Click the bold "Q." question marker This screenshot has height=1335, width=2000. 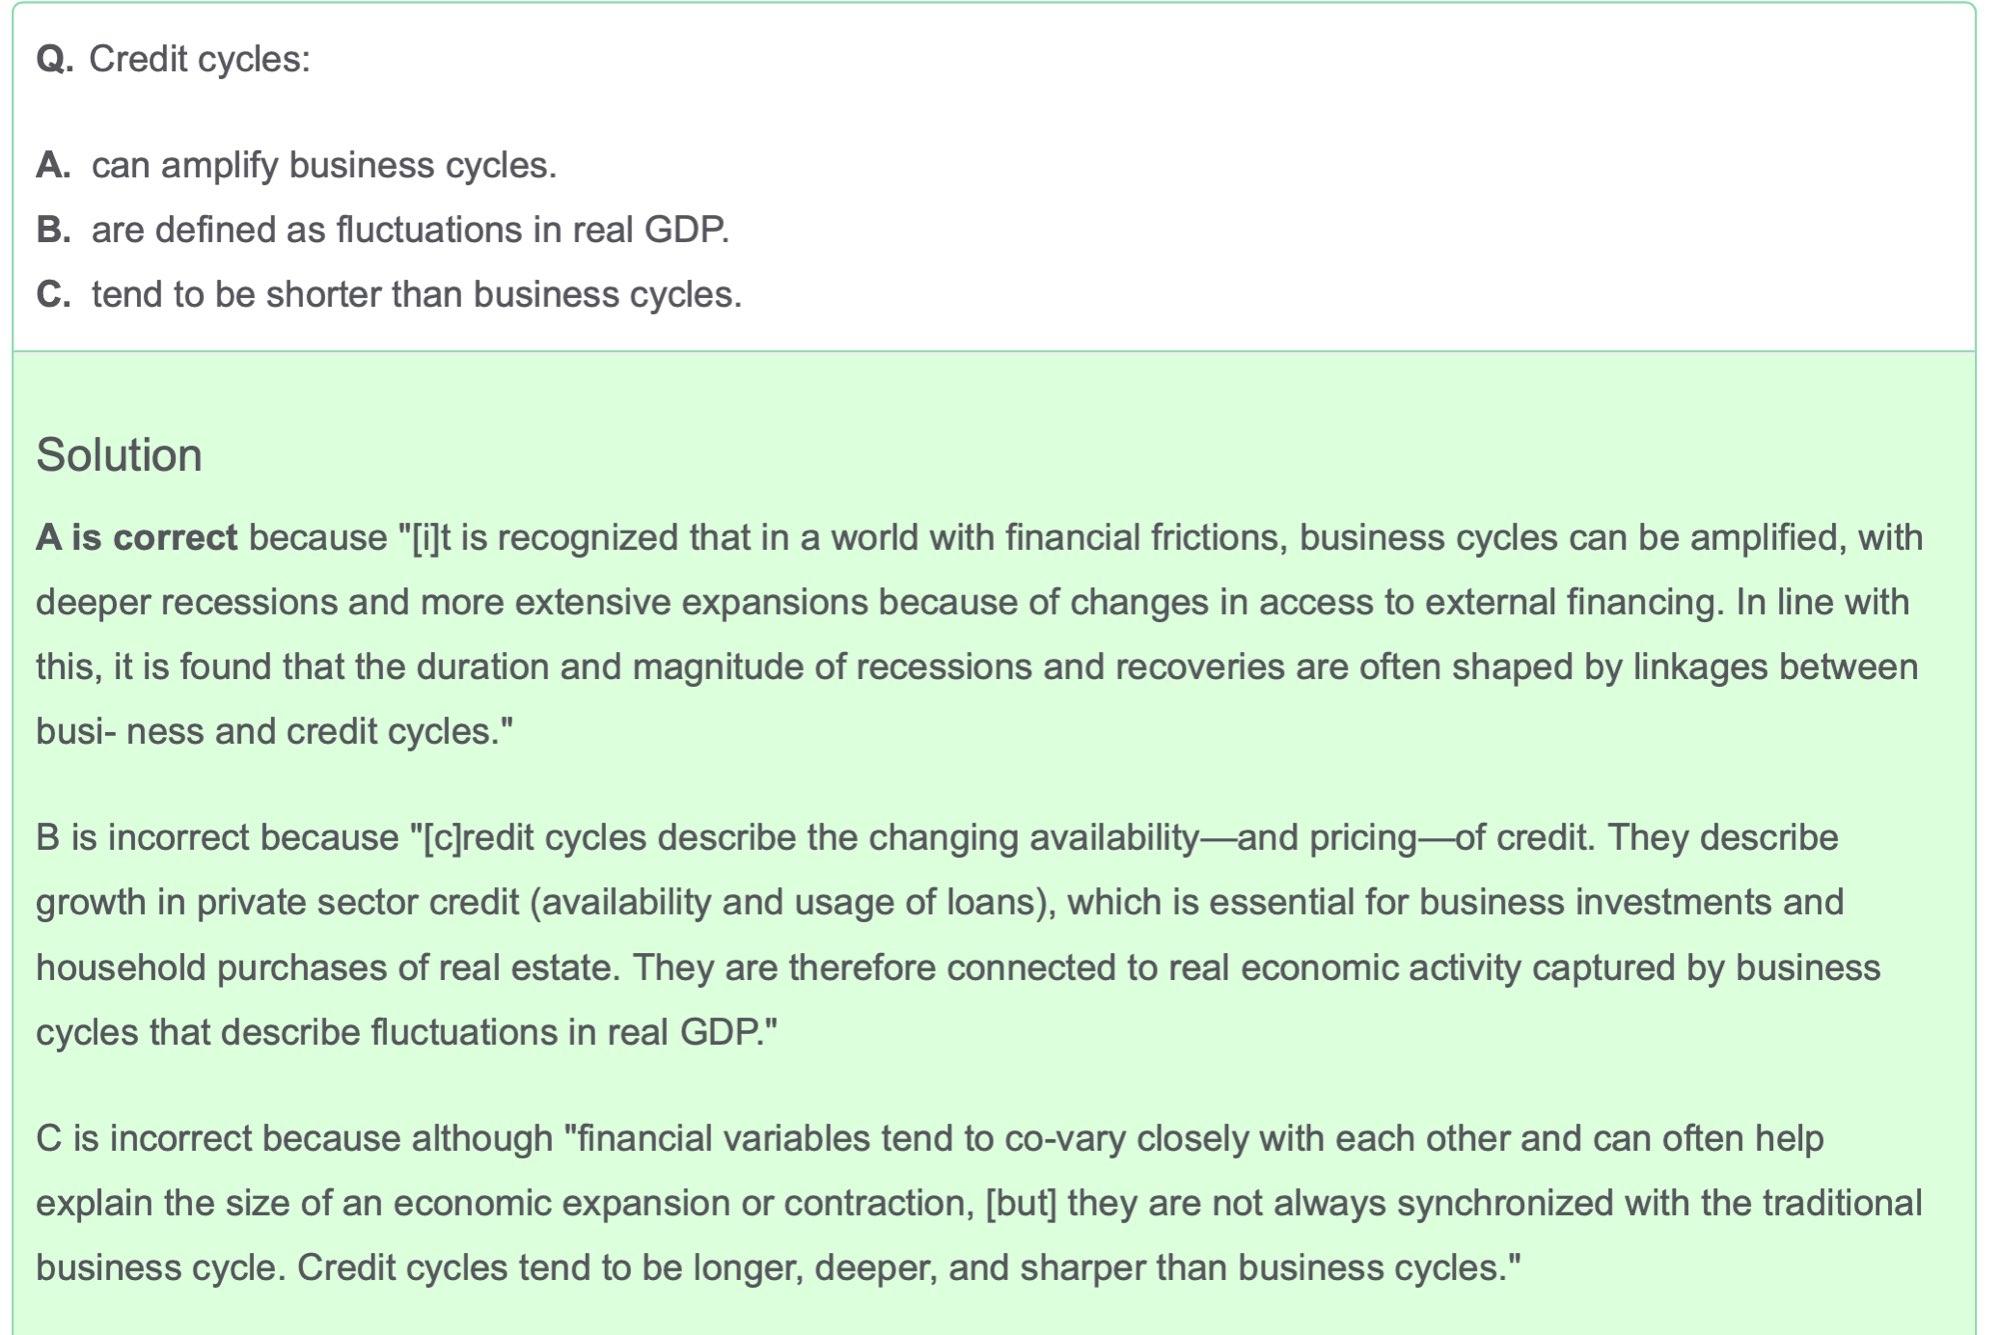point(54,59)
